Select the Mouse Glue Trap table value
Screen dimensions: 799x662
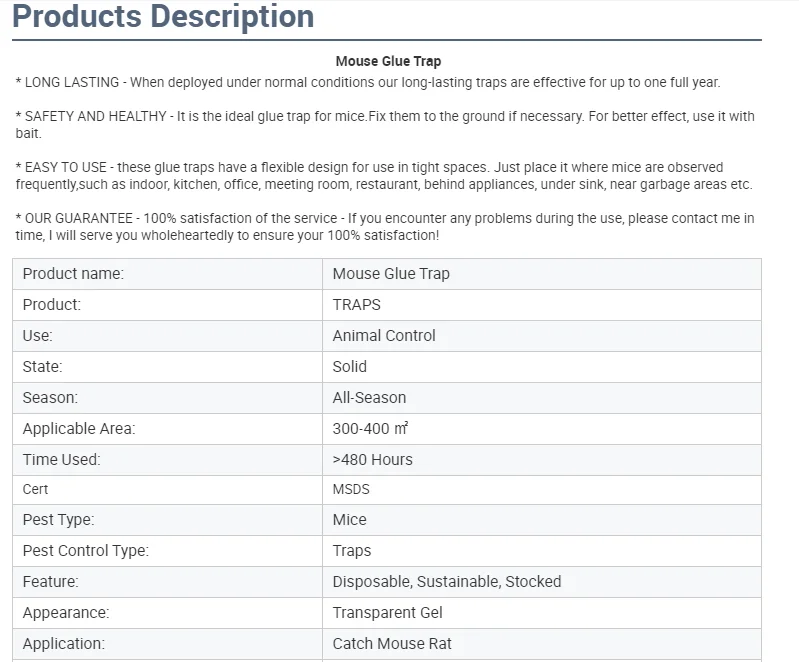click(391, 274)
